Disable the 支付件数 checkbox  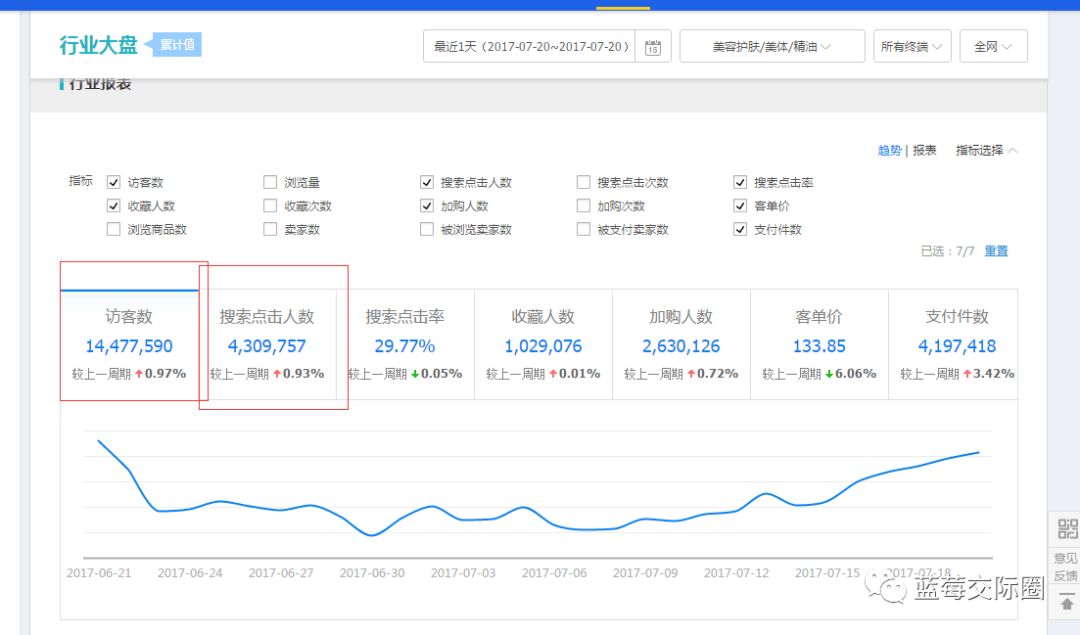pos(740,229)
